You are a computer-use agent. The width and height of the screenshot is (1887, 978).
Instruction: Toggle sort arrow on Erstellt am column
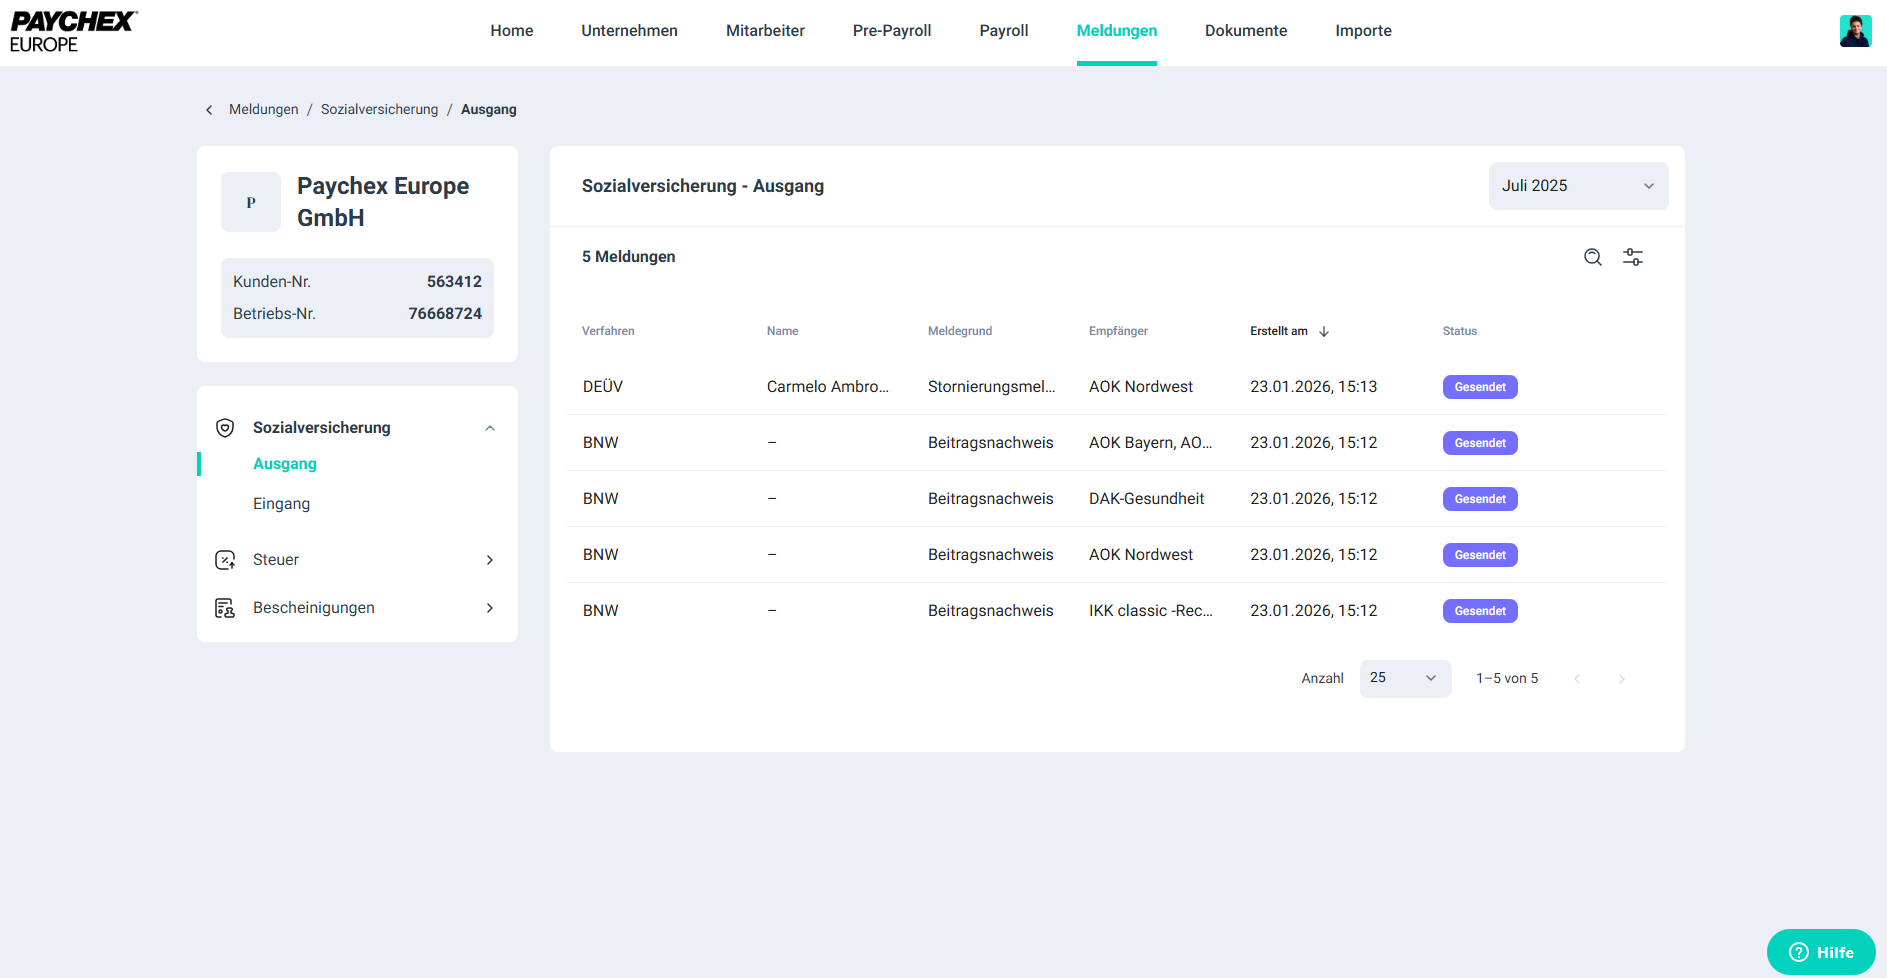(1324, 331)
